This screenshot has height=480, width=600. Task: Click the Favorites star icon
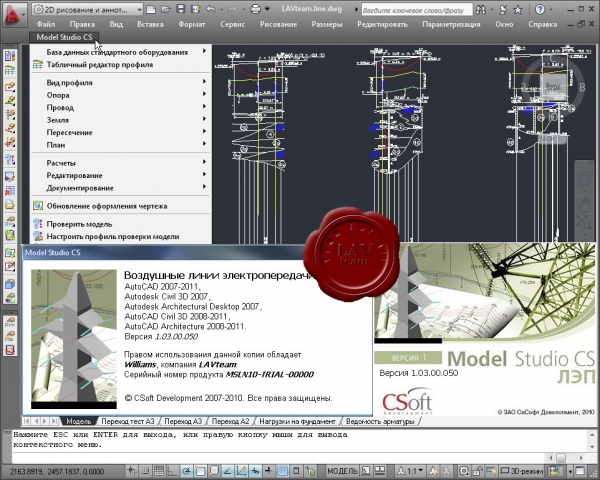point(517,10)
